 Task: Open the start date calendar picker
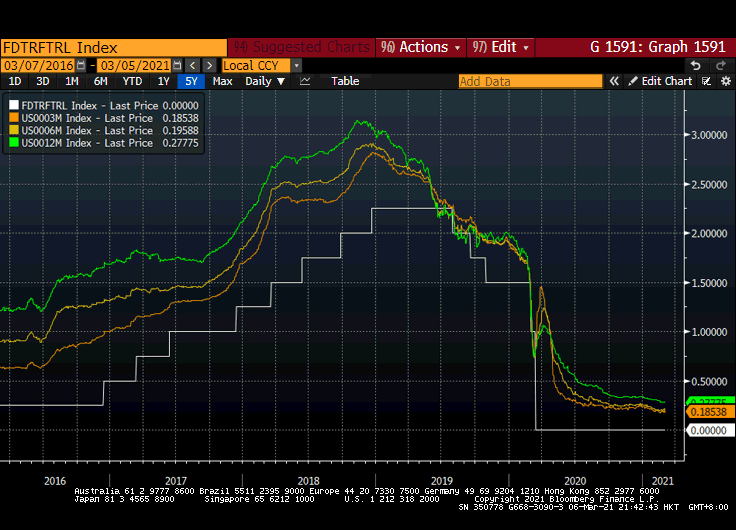(83, 65)
